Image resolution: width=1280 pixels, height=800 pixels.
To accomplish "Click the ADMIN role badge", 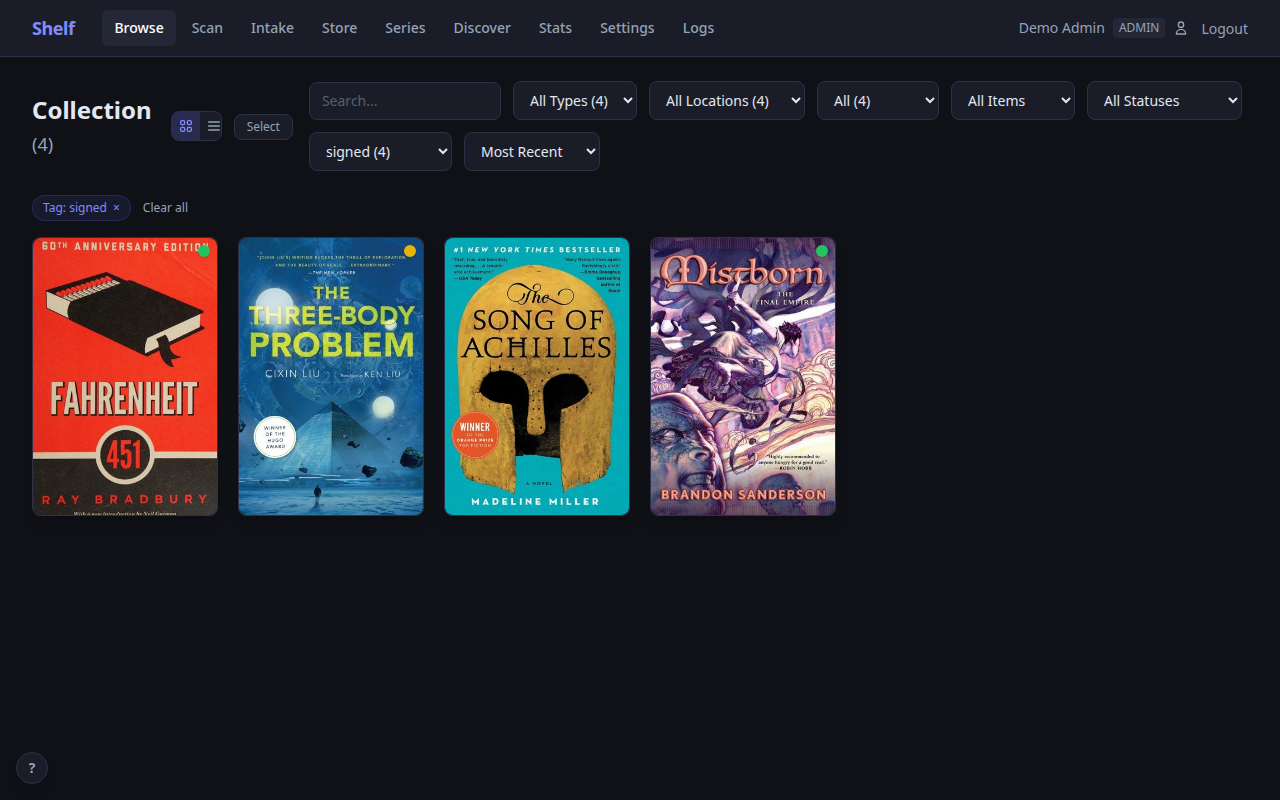I will 1139,28.
